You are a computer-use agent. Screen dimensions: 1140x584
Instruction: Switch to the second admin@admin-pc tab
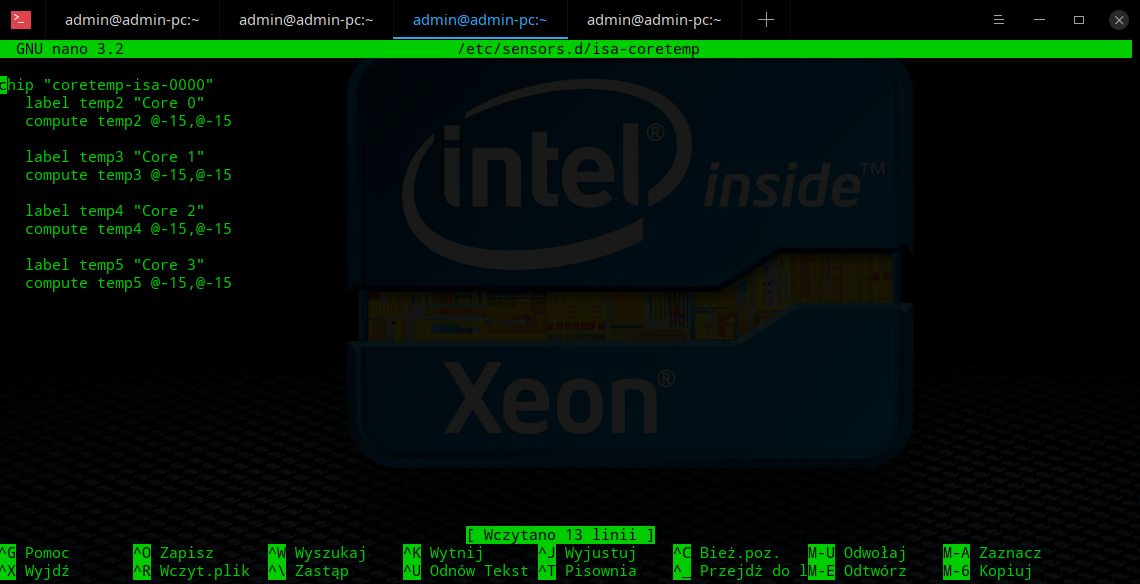(306, 19)
